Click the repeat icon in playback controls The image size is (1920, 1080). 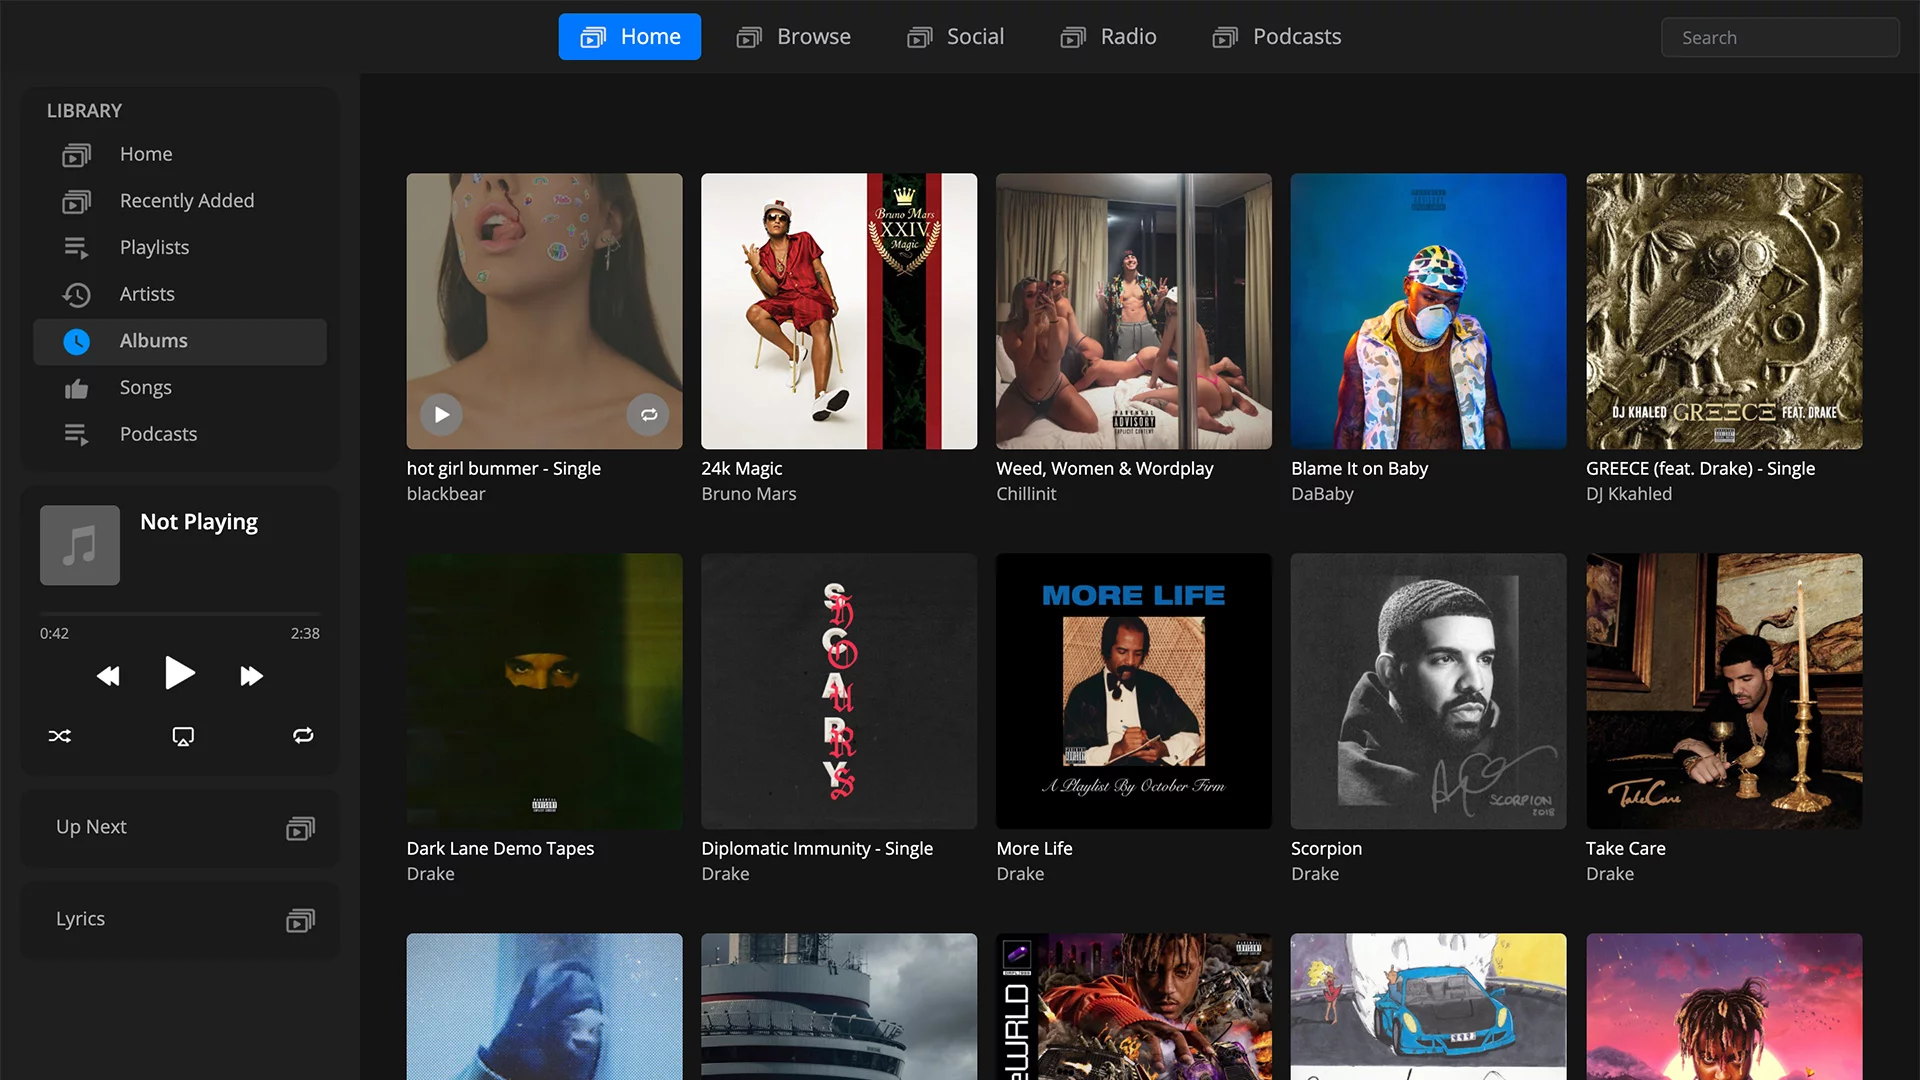click(301, 736)
